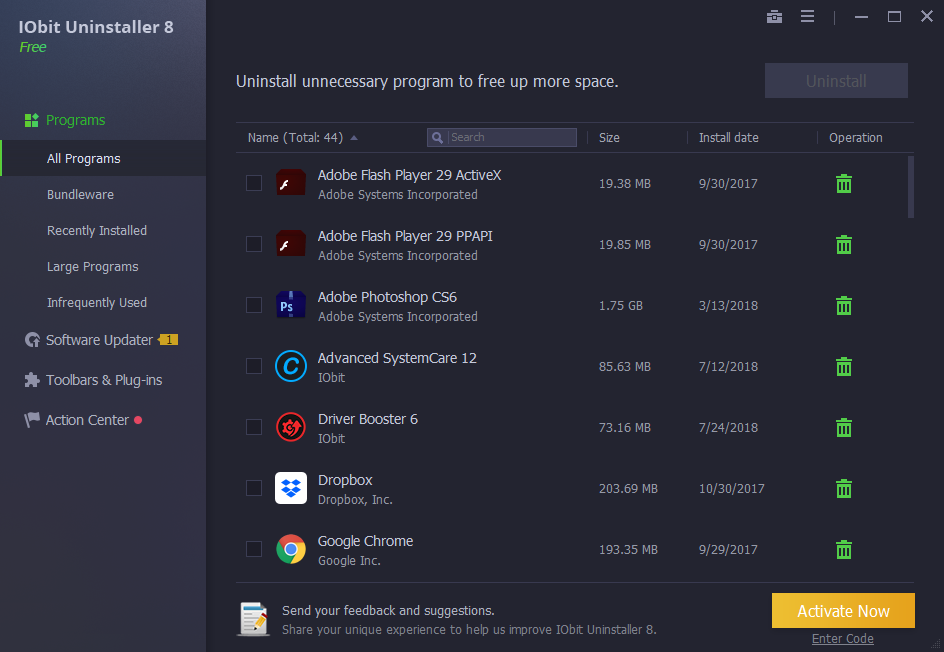Click the feedback notepad icon
The width and height of the screenshot is (944, 652).
(253, 618)
